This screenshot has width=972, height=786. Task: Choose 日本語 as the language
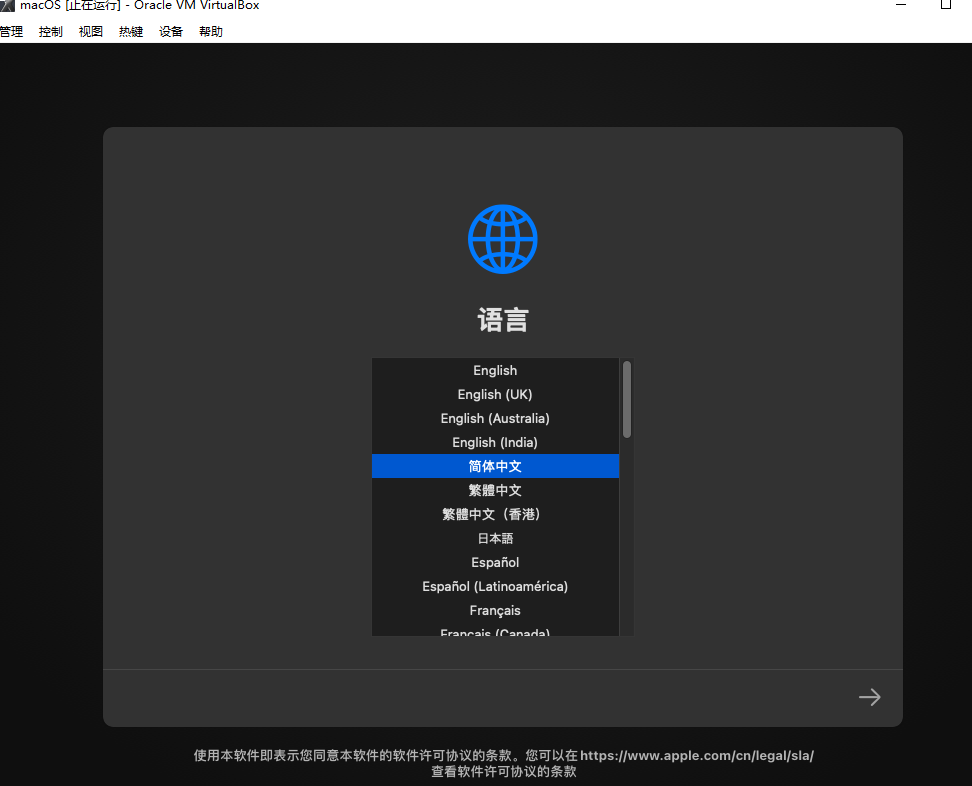495,539
